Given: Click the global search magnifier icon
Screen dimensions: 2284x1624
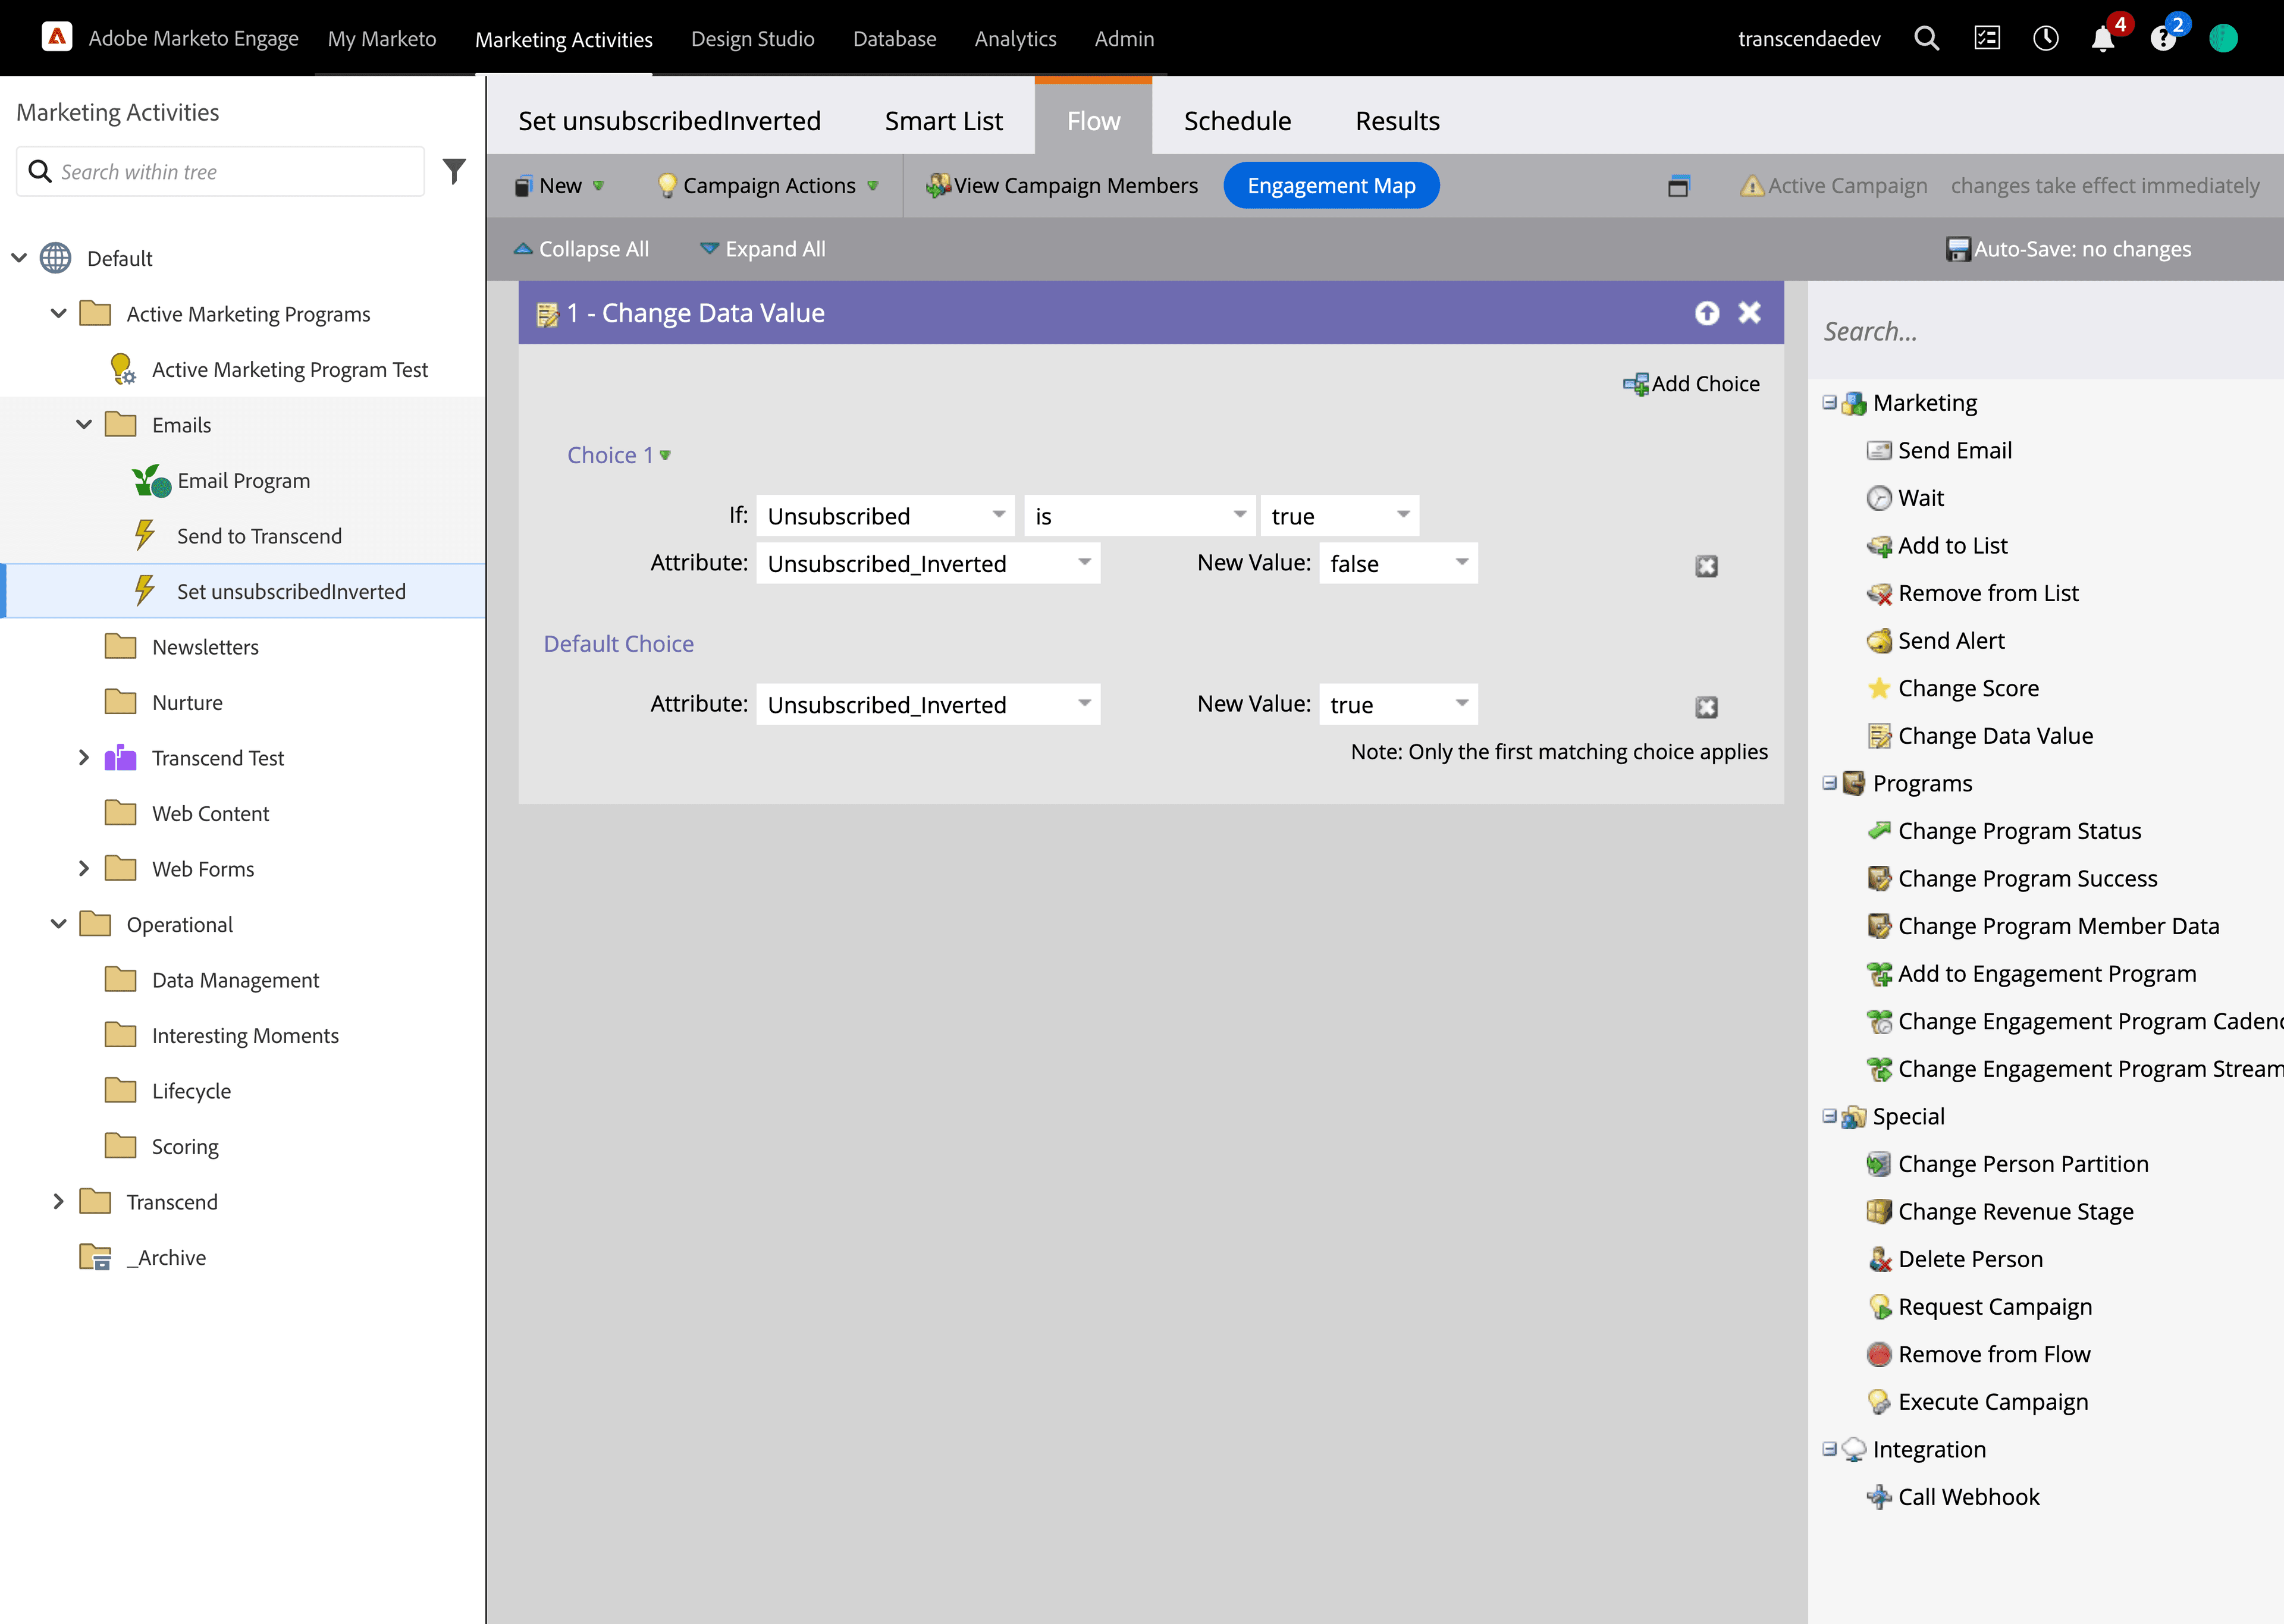Looking at the screenshot, I should tap(1926, 39).
